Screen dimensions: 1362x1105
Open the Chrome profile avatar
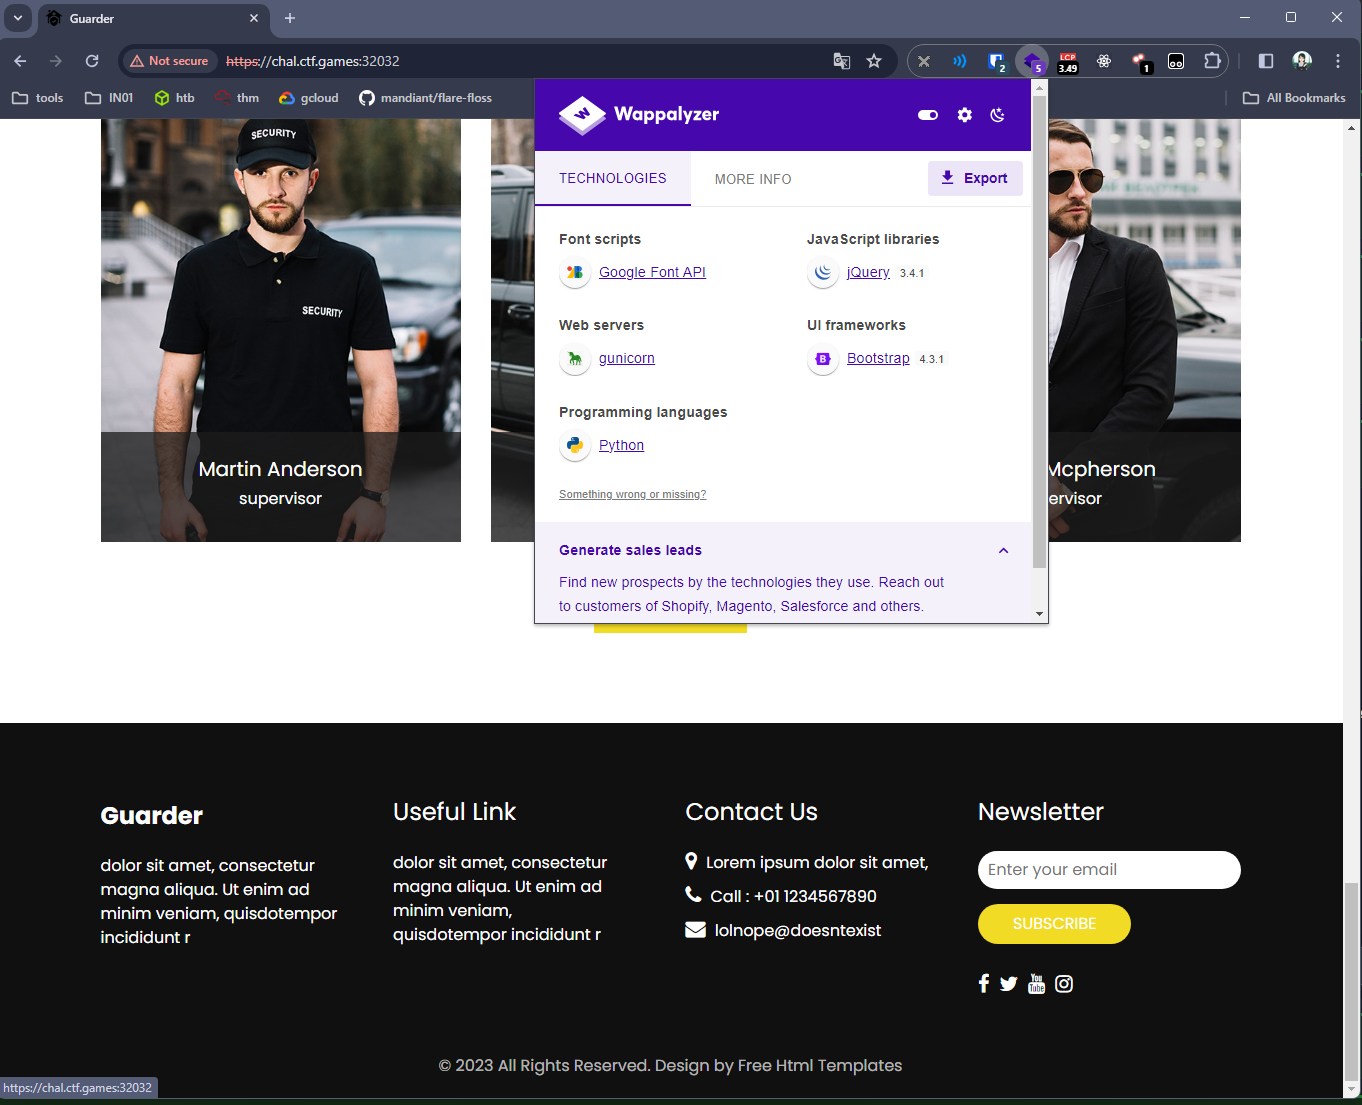coord(1302,61)
